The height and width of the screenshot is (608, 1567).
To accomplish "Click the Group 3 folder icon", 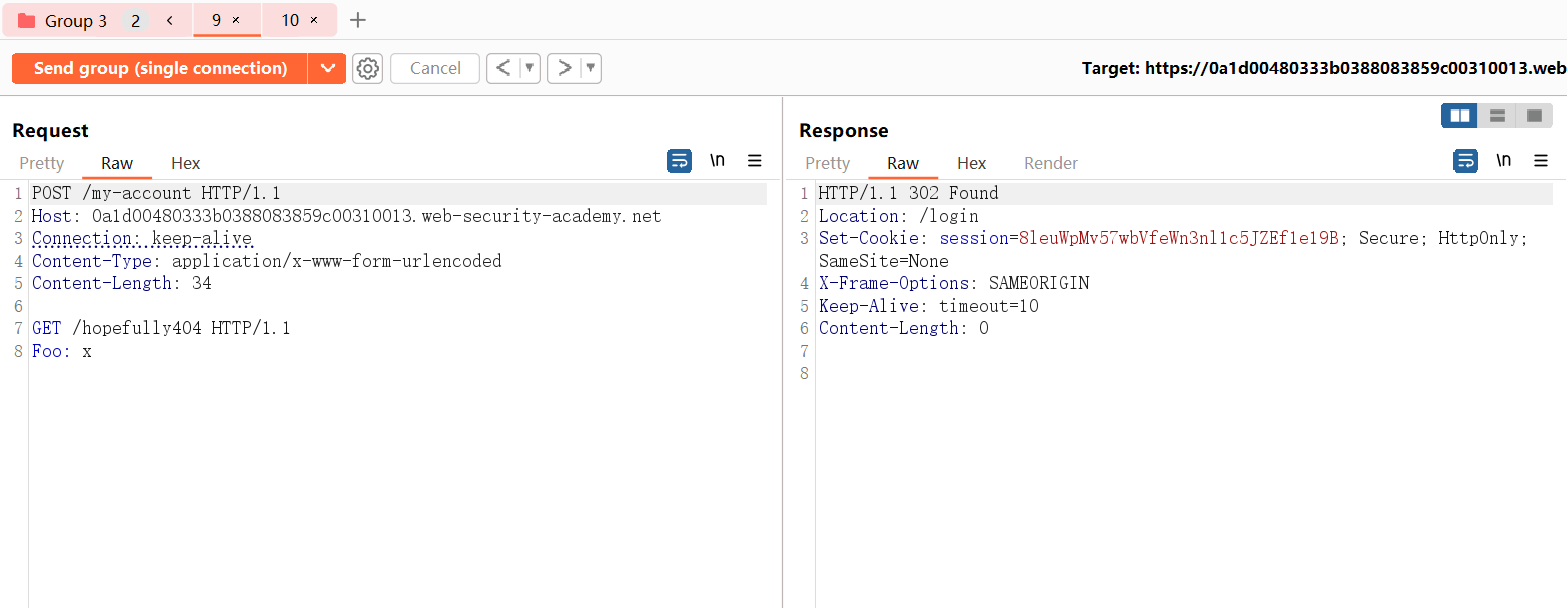I will coord(27,20).
